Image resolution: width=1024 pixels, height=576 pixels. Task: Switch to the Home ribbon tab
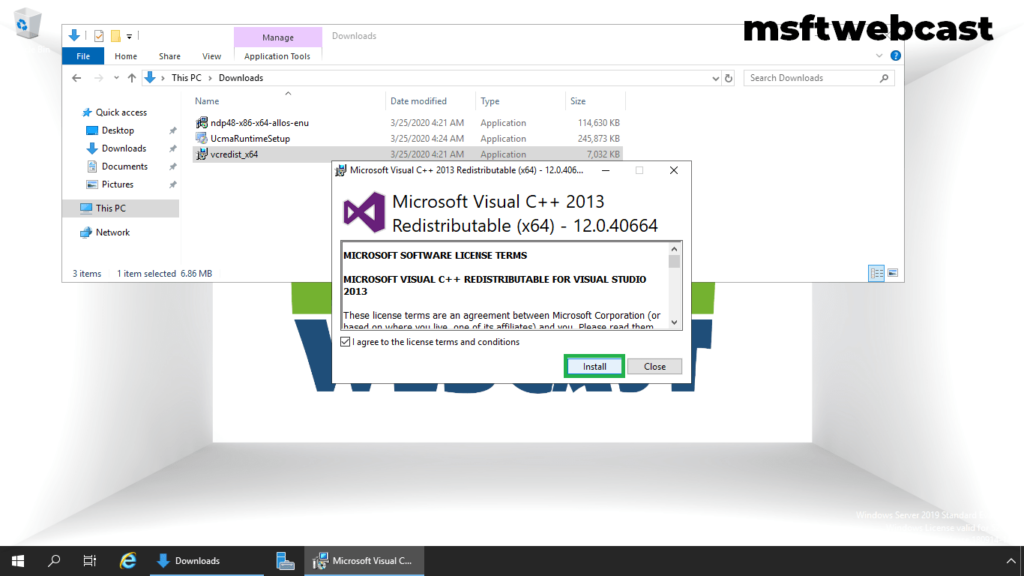pyautogui.click(x=125, y=56)
